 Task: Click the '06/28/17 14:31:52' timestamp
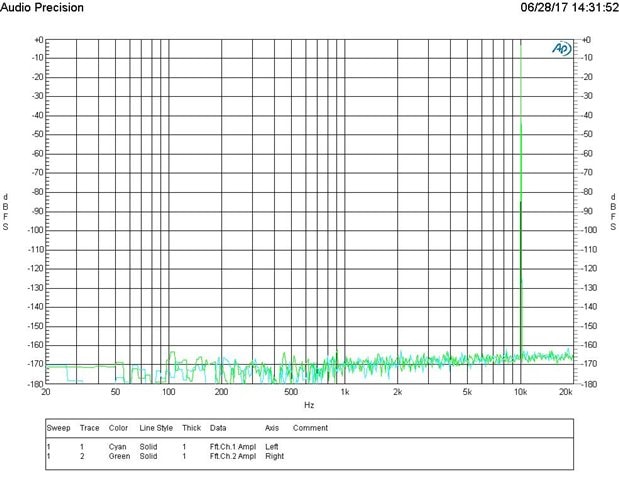click(x=569, y=7)
